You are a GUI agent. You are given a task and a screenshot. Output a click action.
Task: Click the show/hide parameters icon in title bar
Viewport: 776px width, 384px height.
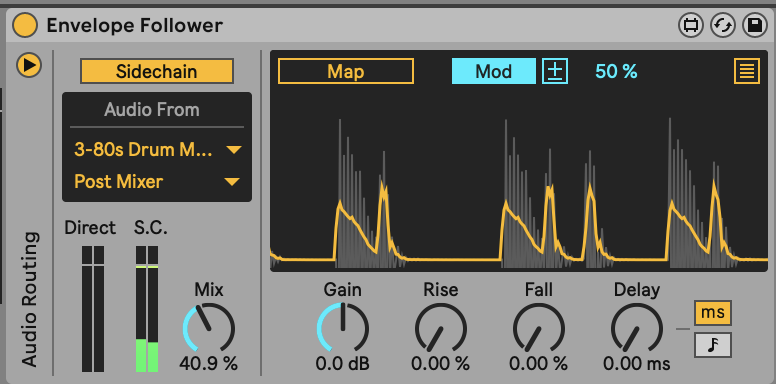click(690, 25)
